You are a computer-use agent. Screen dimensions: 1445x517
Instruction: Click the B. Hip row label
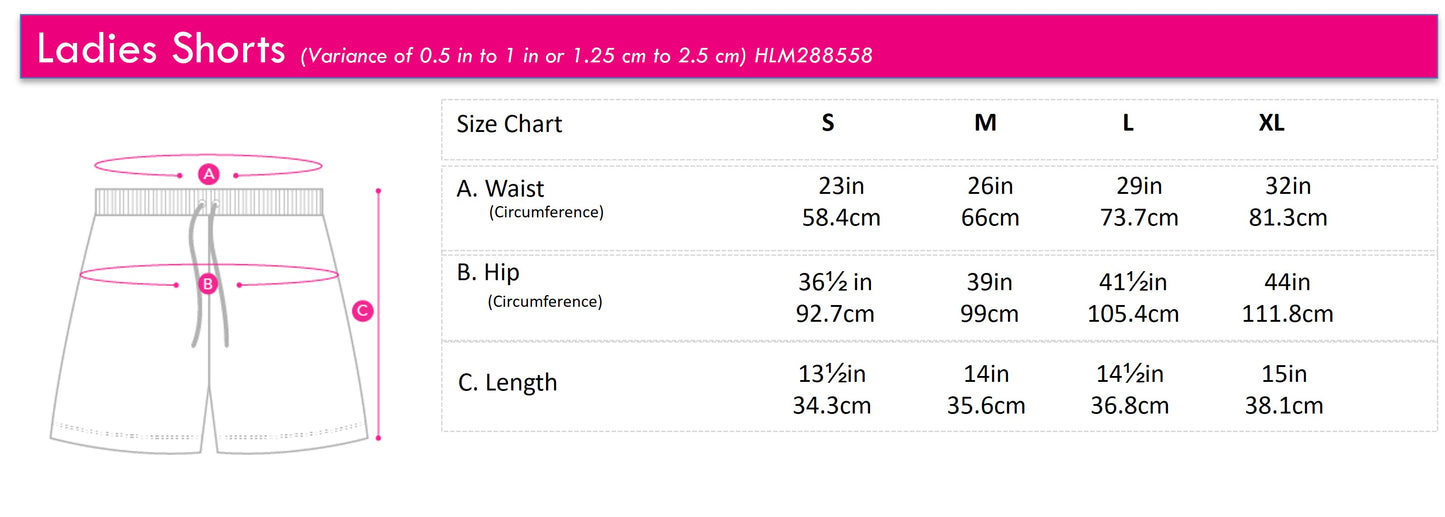coord(489,273)
